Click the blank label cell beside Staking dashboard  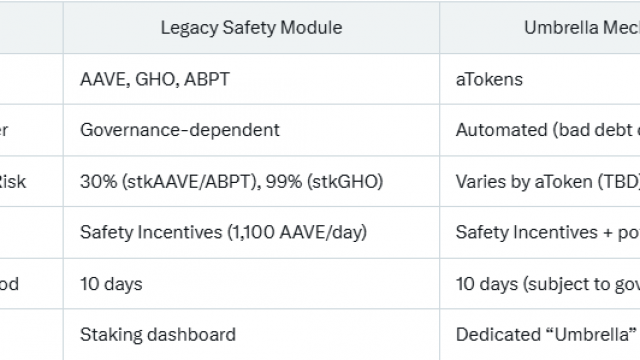(x=31, y=335)
